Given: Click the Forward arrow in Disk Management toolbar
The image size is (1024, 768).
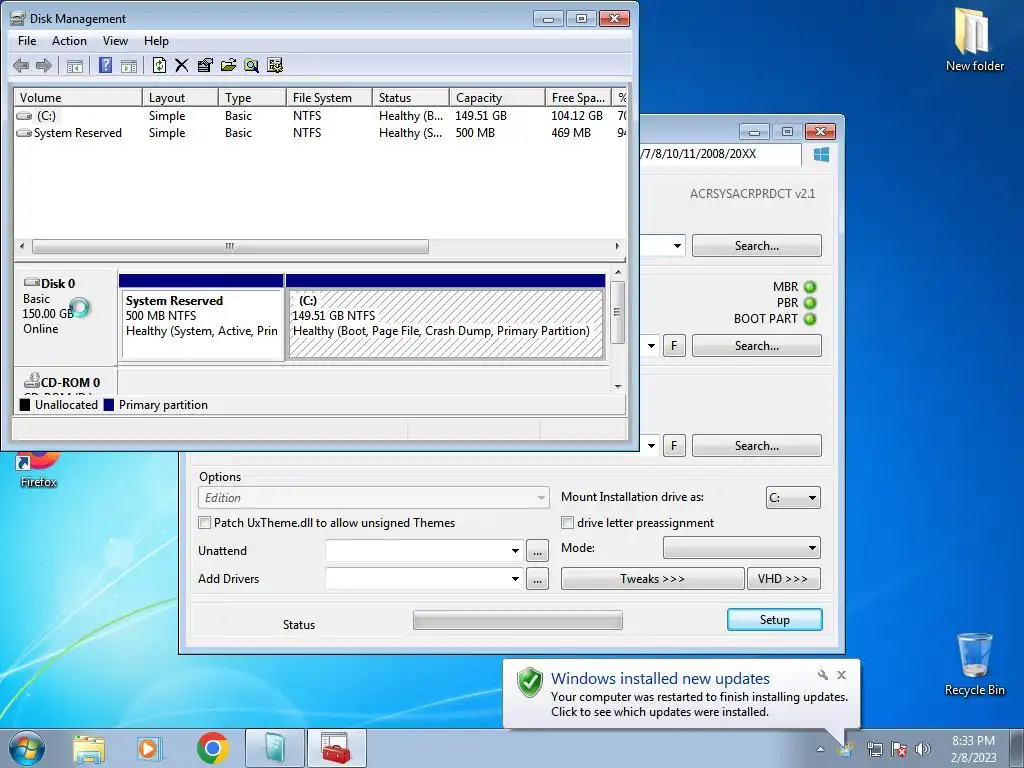Looking at the screenshot, I should [44, 65].
